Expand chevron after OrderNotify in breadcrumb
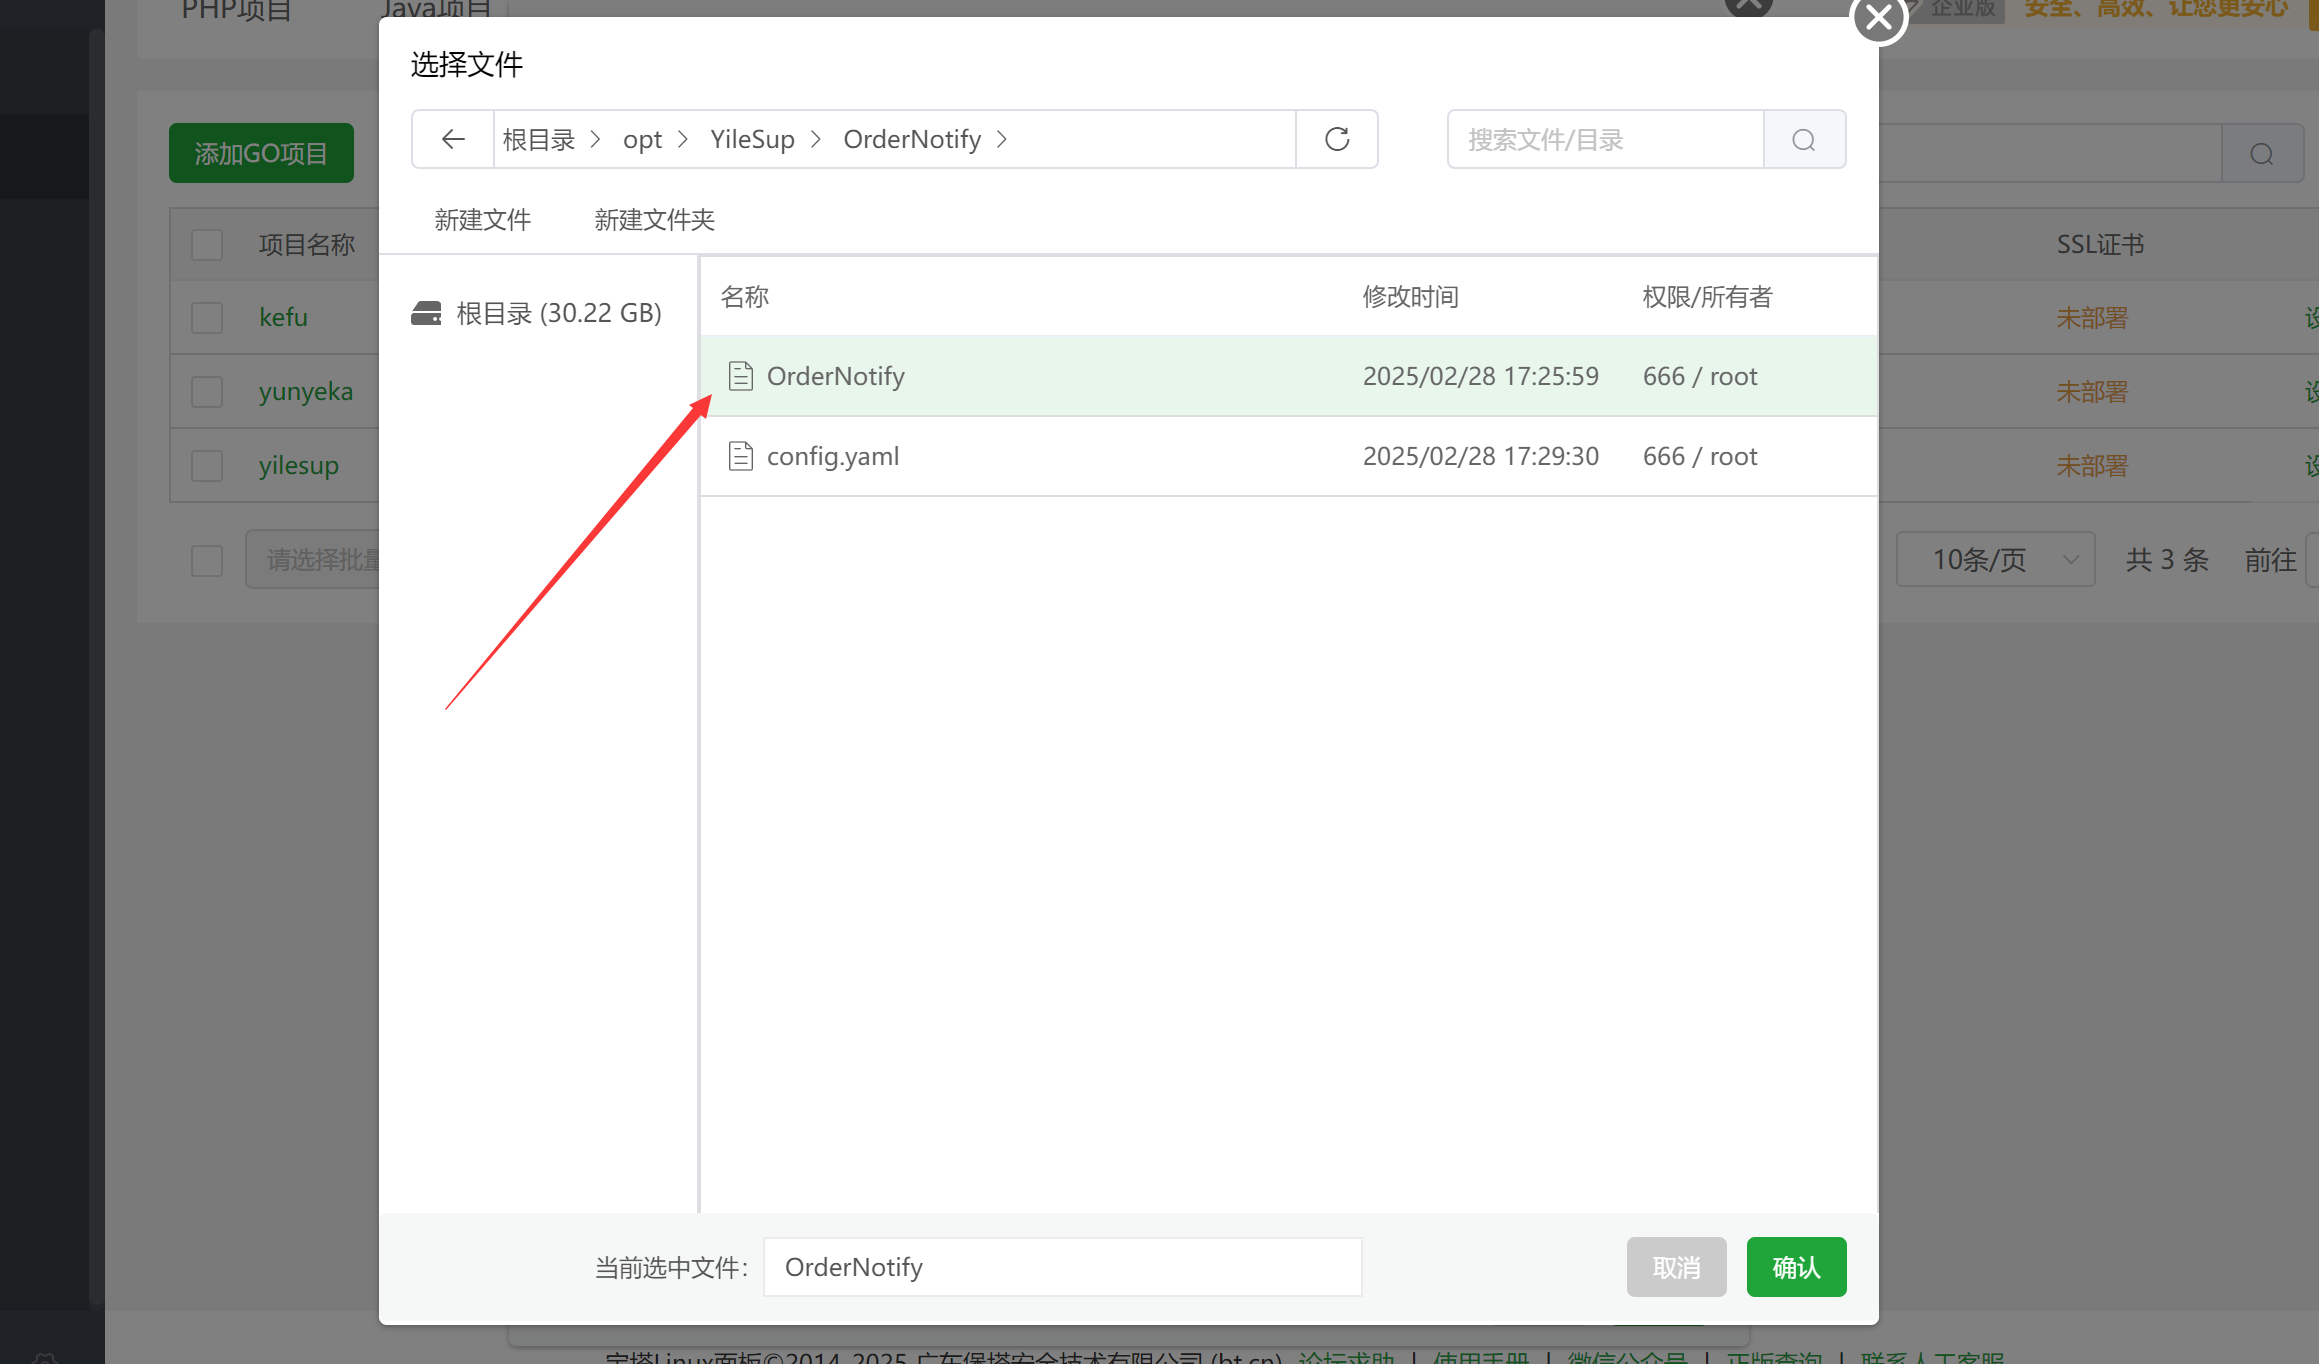The image size is (2319, 1364). 1002,139
